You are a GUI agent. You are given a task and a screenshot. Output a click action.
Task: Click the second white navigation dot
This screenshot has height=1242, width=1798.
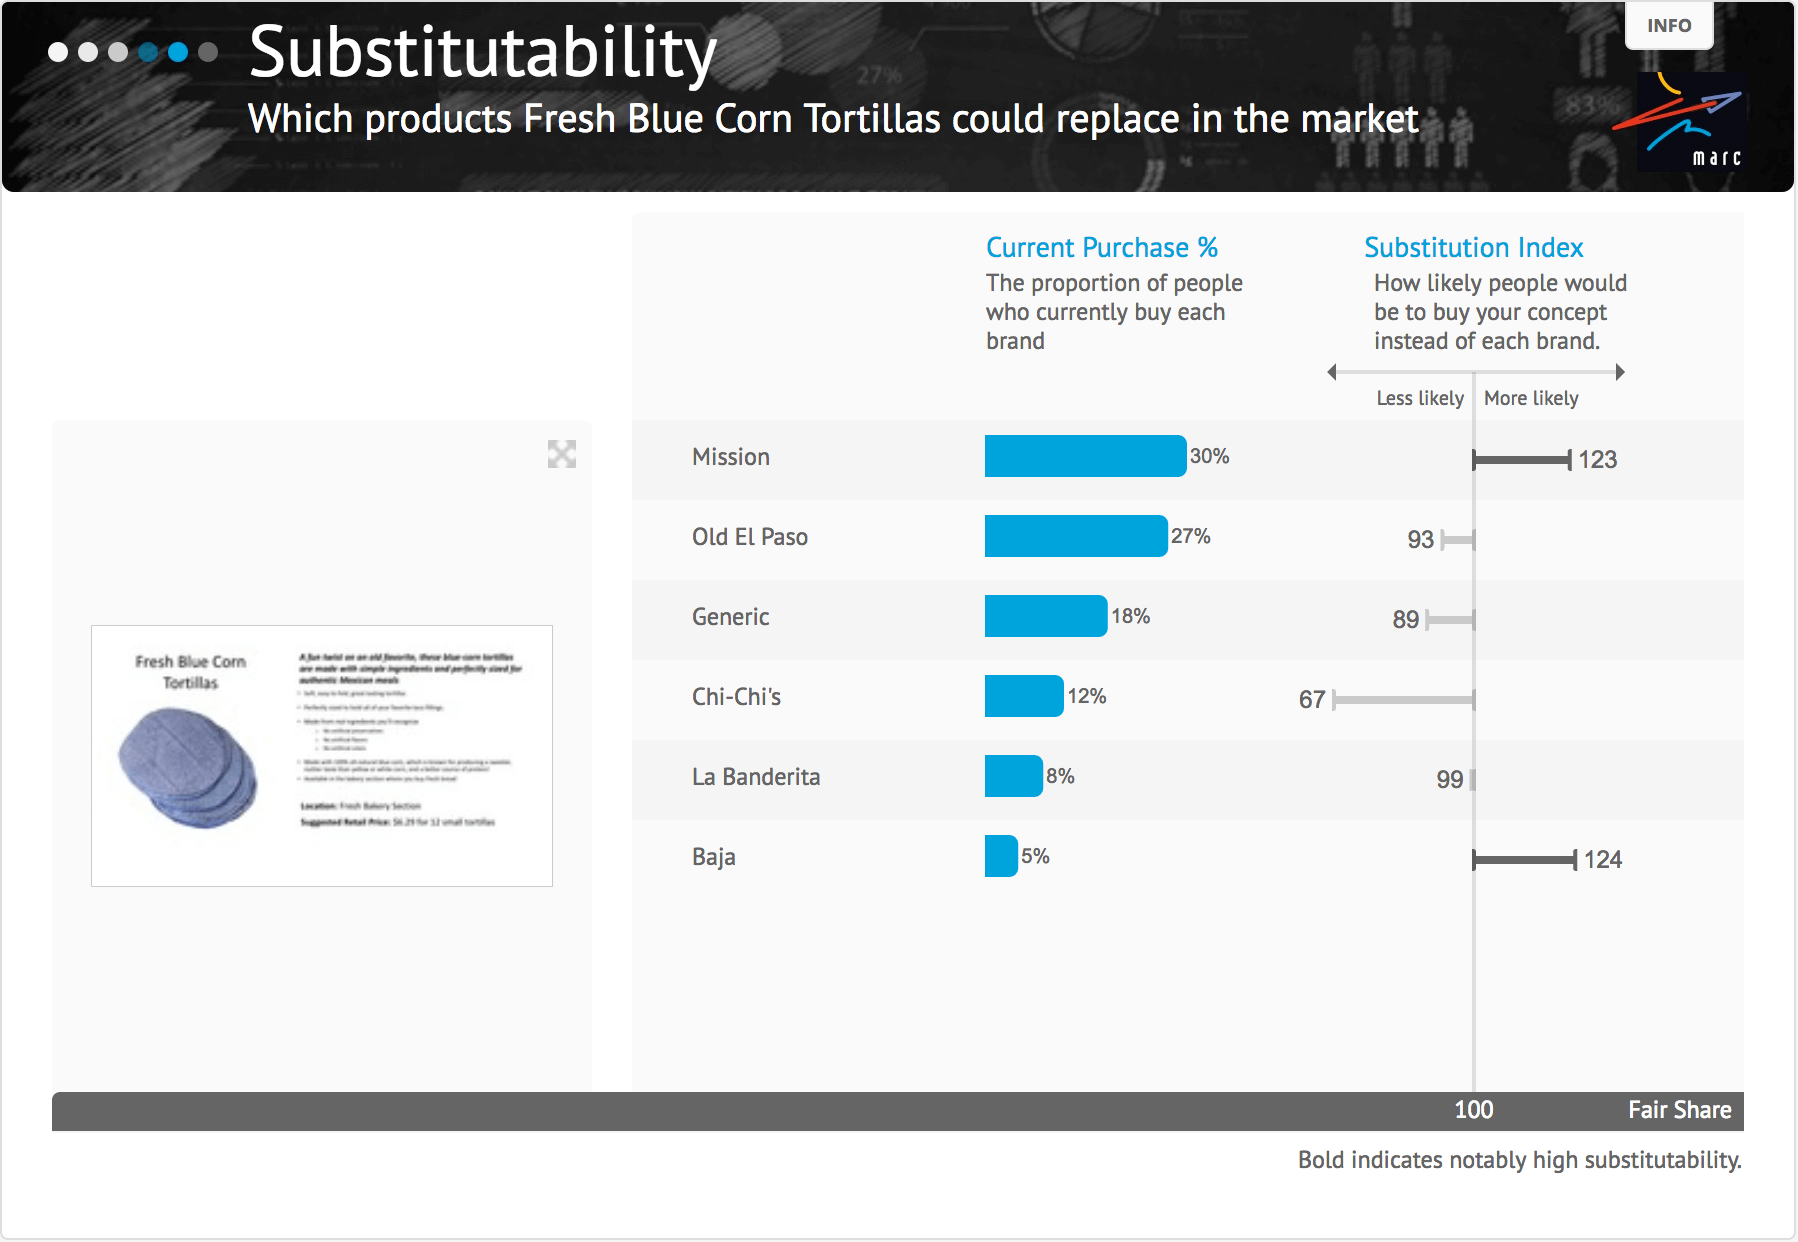[x=88, y=52]
